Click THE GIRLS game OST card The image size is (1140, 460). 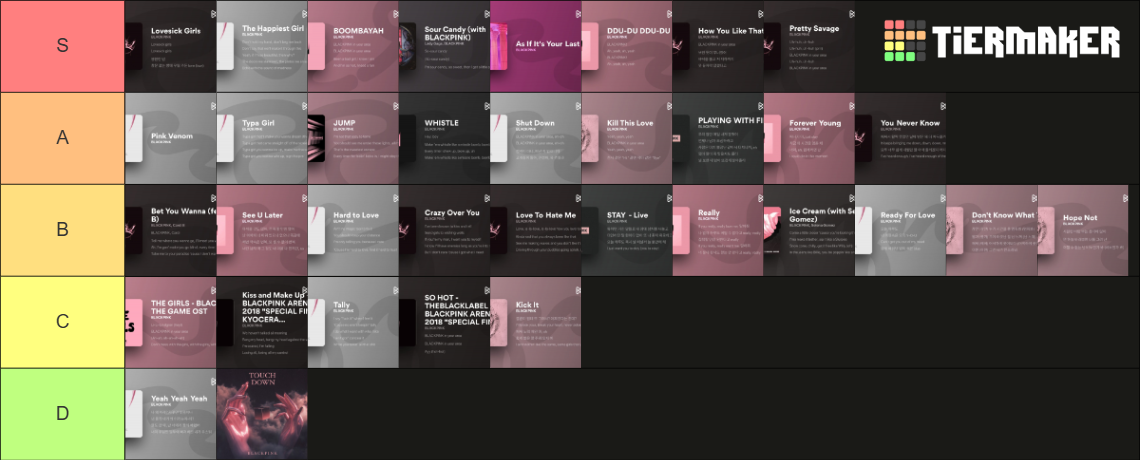pyautogui.click(x=171, y=322)
